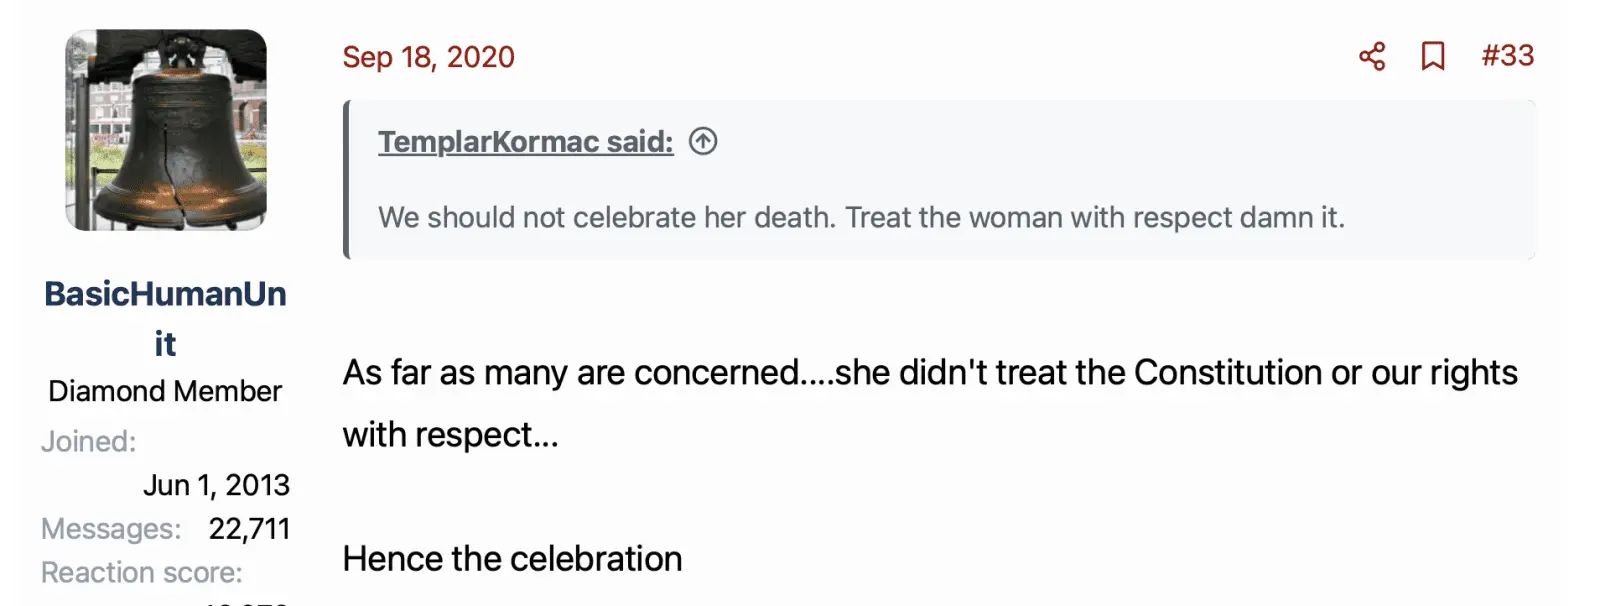Click the "TemplarKormac said:" quote link
This screenshot has height=606, width=1600.
click(525, 141)
